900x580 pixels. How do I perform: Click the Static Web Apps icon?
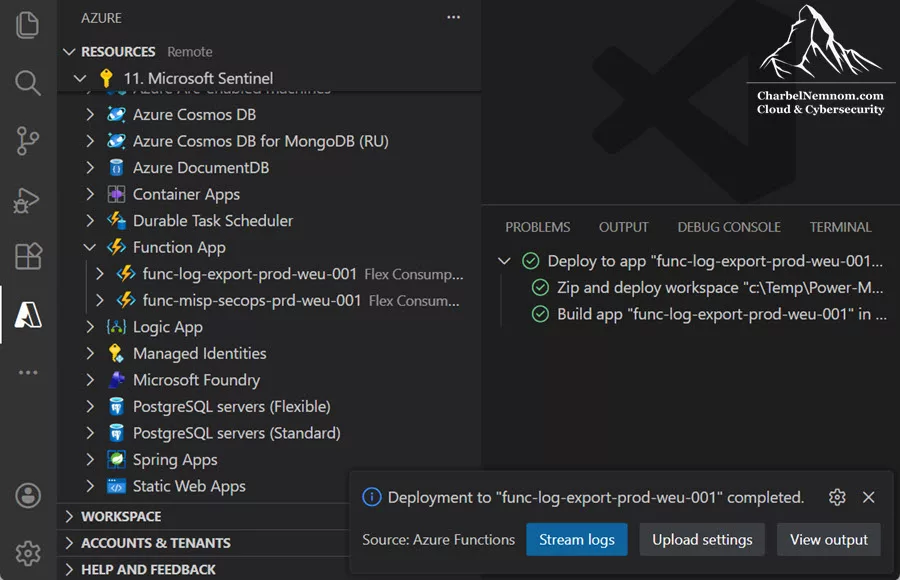117,486
